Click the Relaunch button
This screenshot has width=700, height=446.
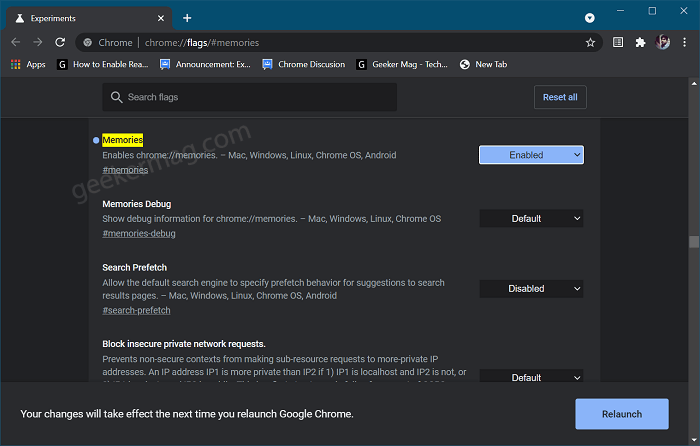click(x=622, y=414)
